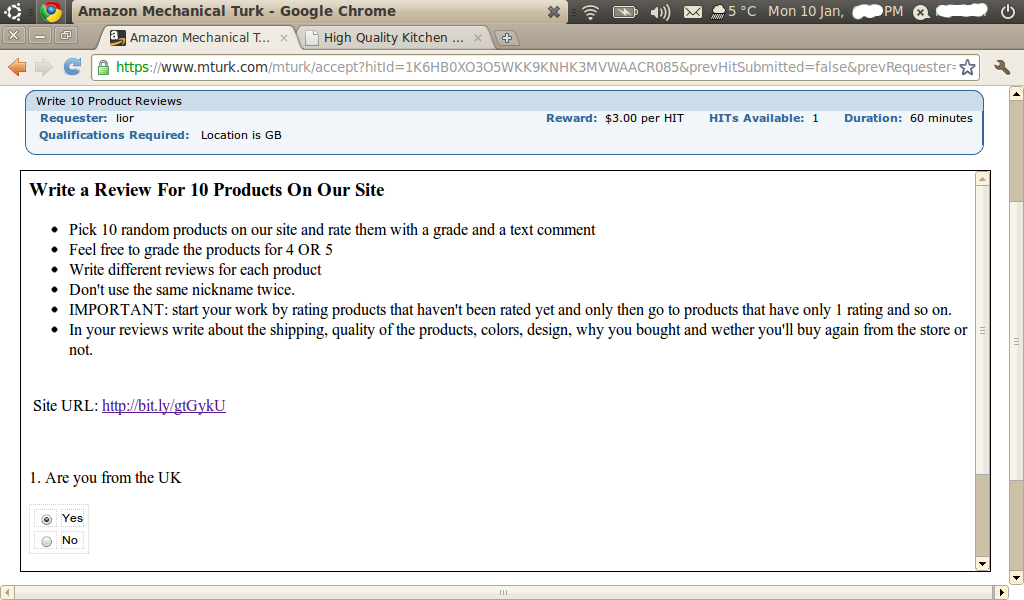Screen dimensions: 1024x600
Task: Open the volume speaker indicator
Action: (660, 12)
